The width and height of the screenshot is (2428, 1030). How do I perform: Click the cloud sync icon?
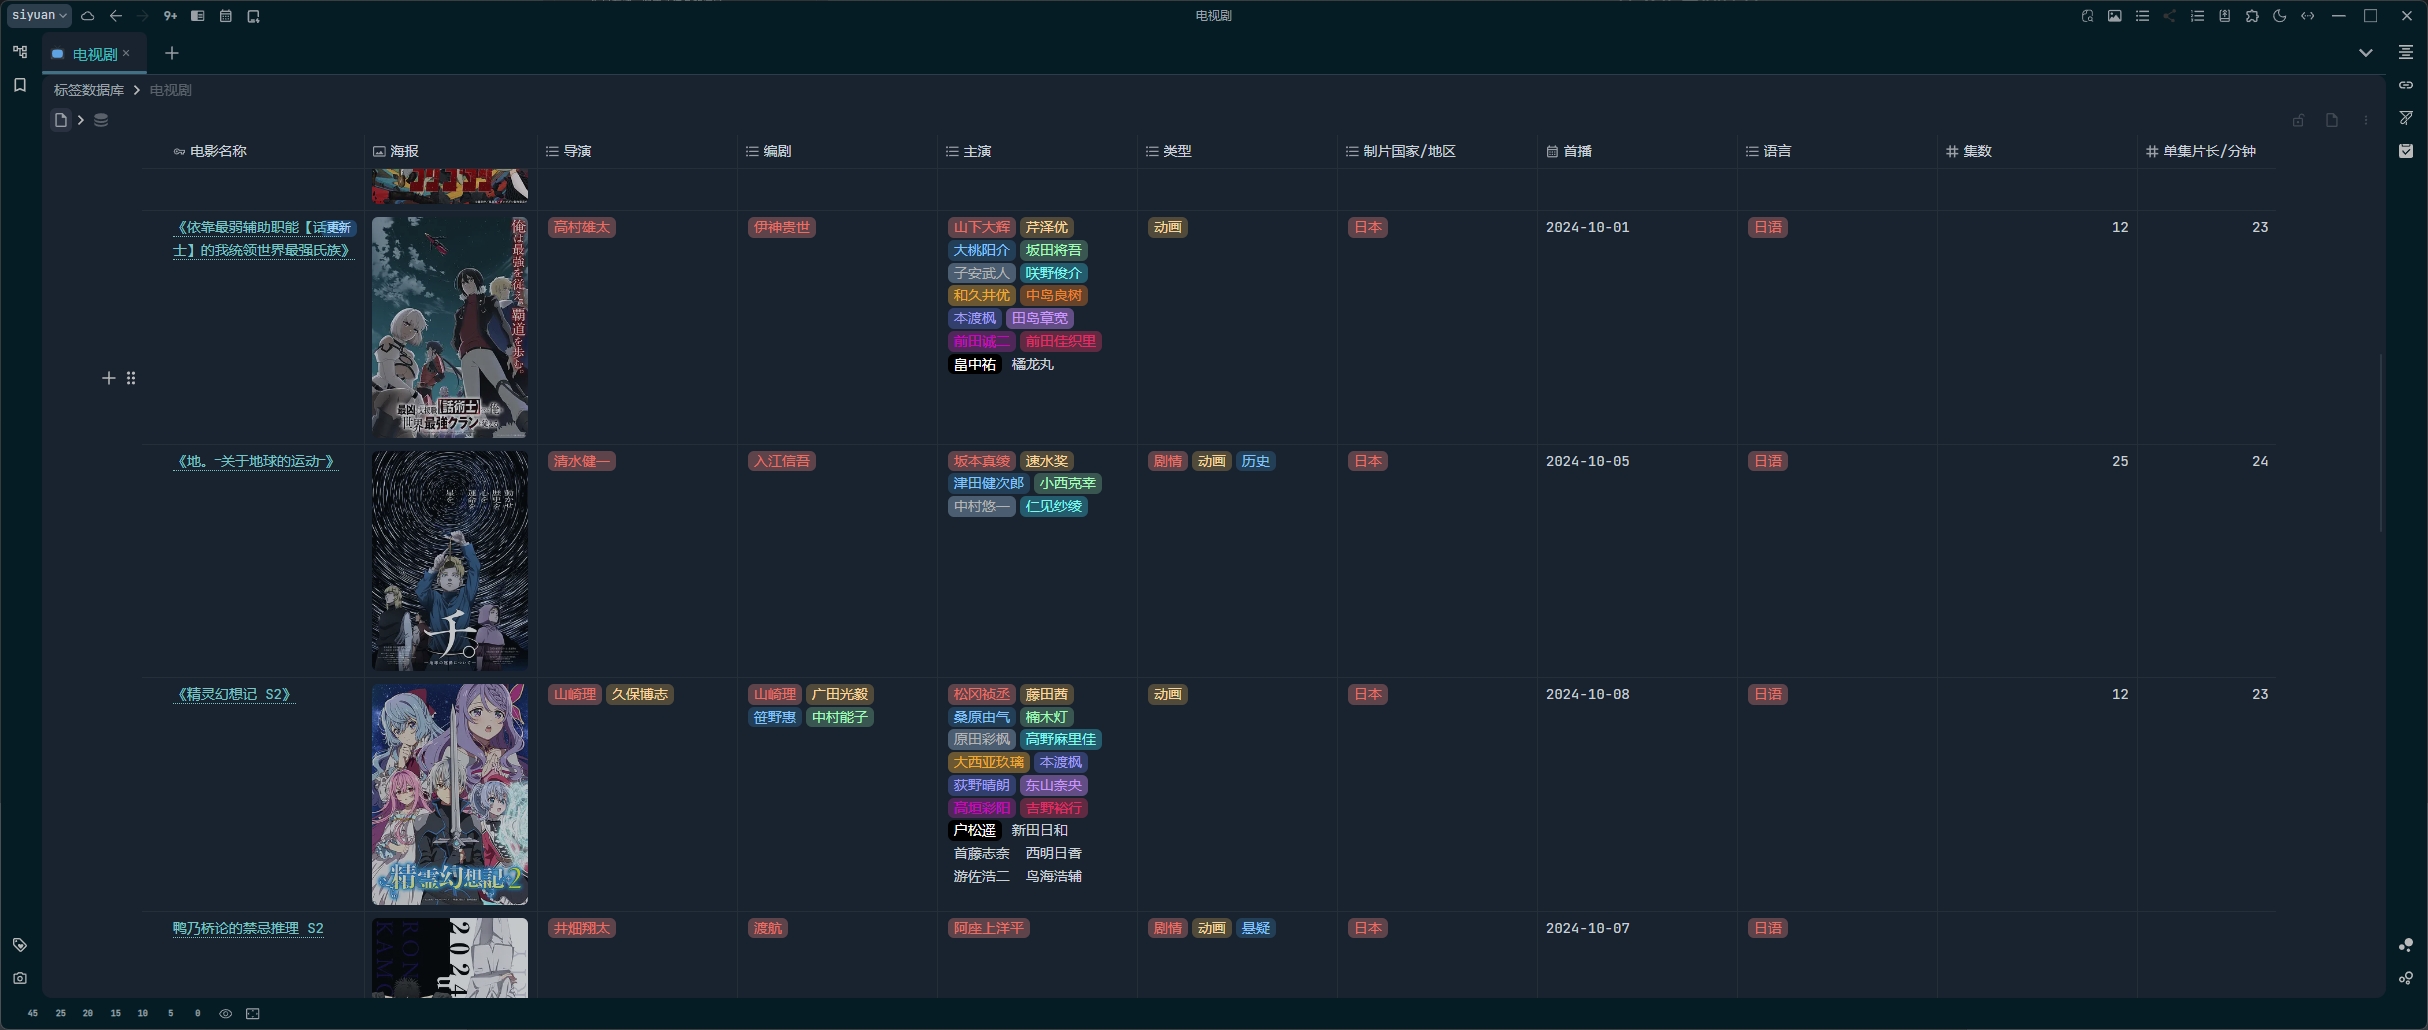(88, 16)
